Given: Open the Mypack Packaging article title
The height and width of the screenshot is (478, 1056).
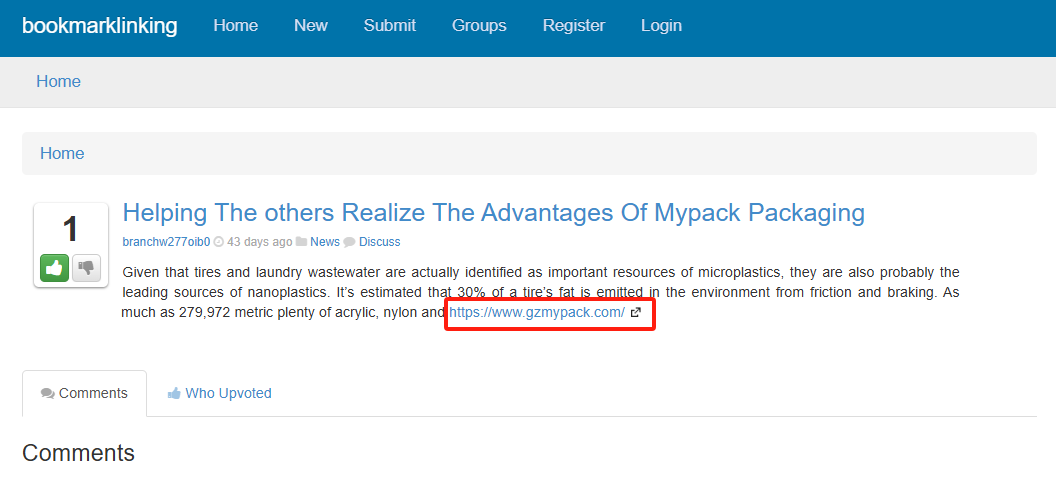Looking at the screenshot, I should 494,213.
